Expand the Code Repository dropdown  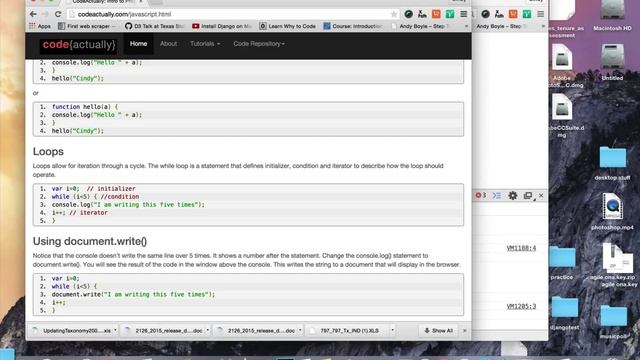[259, 44]
